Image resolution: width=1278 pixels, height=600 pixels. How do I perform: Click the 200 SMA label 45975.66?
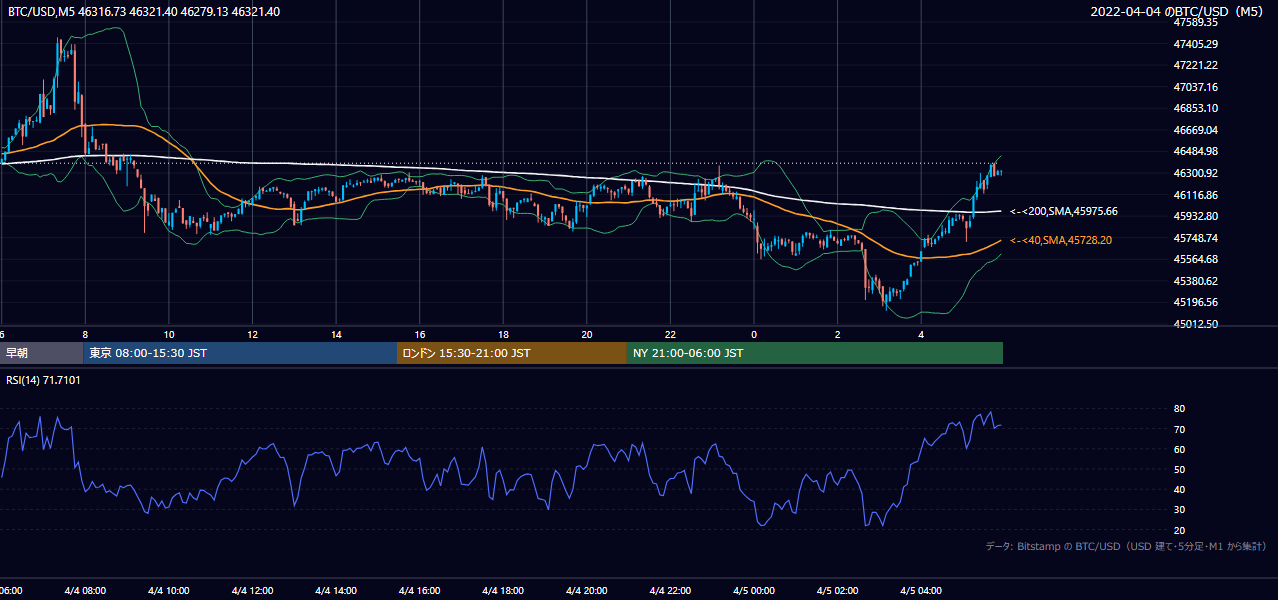tap(1064, 211)
